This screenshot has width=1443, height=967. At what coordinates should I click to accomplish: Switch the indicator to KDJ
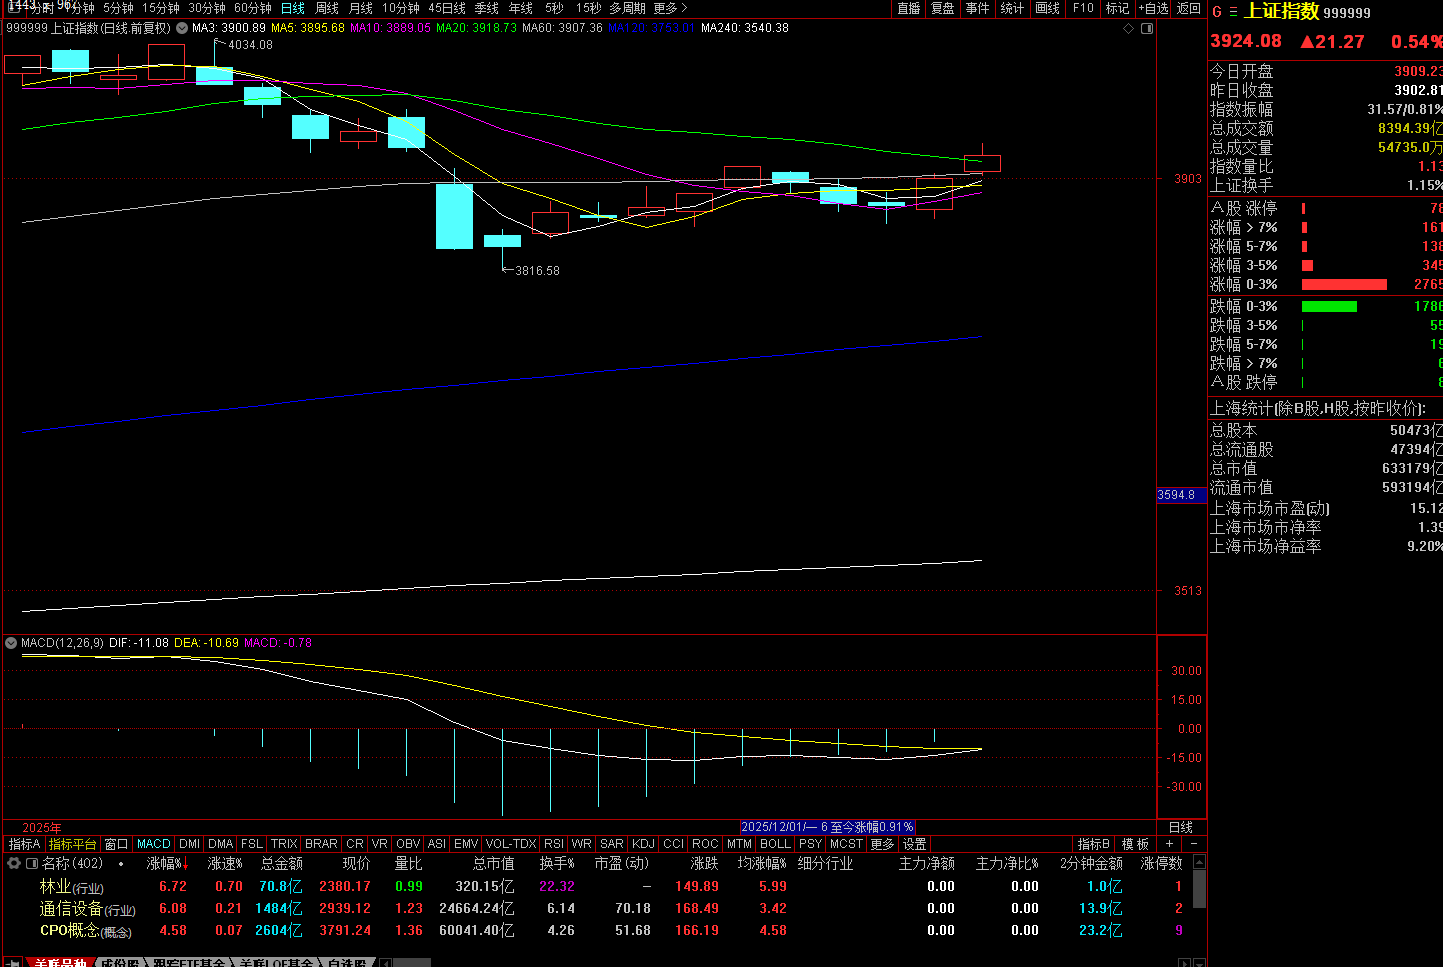[x=643, y=844]
